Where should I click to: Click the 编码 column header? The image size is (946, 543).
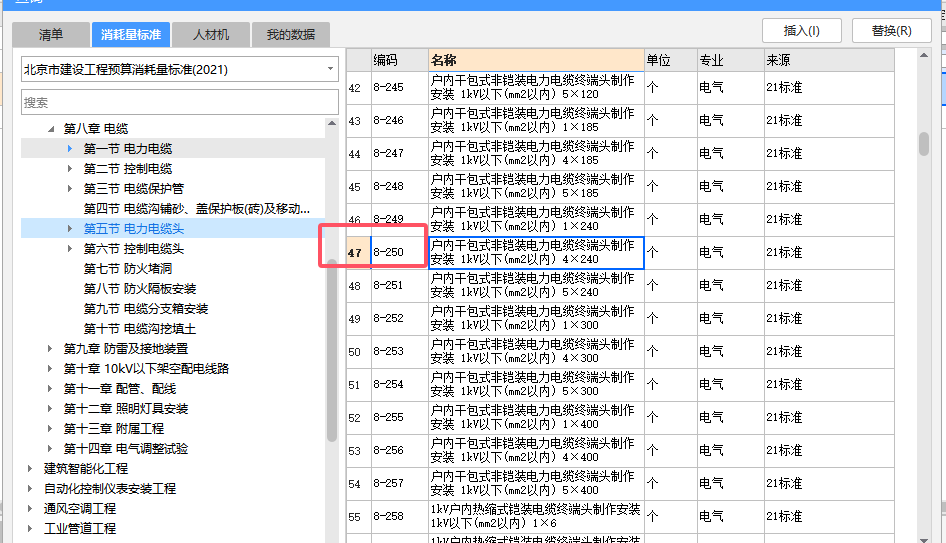click(399, 60)
